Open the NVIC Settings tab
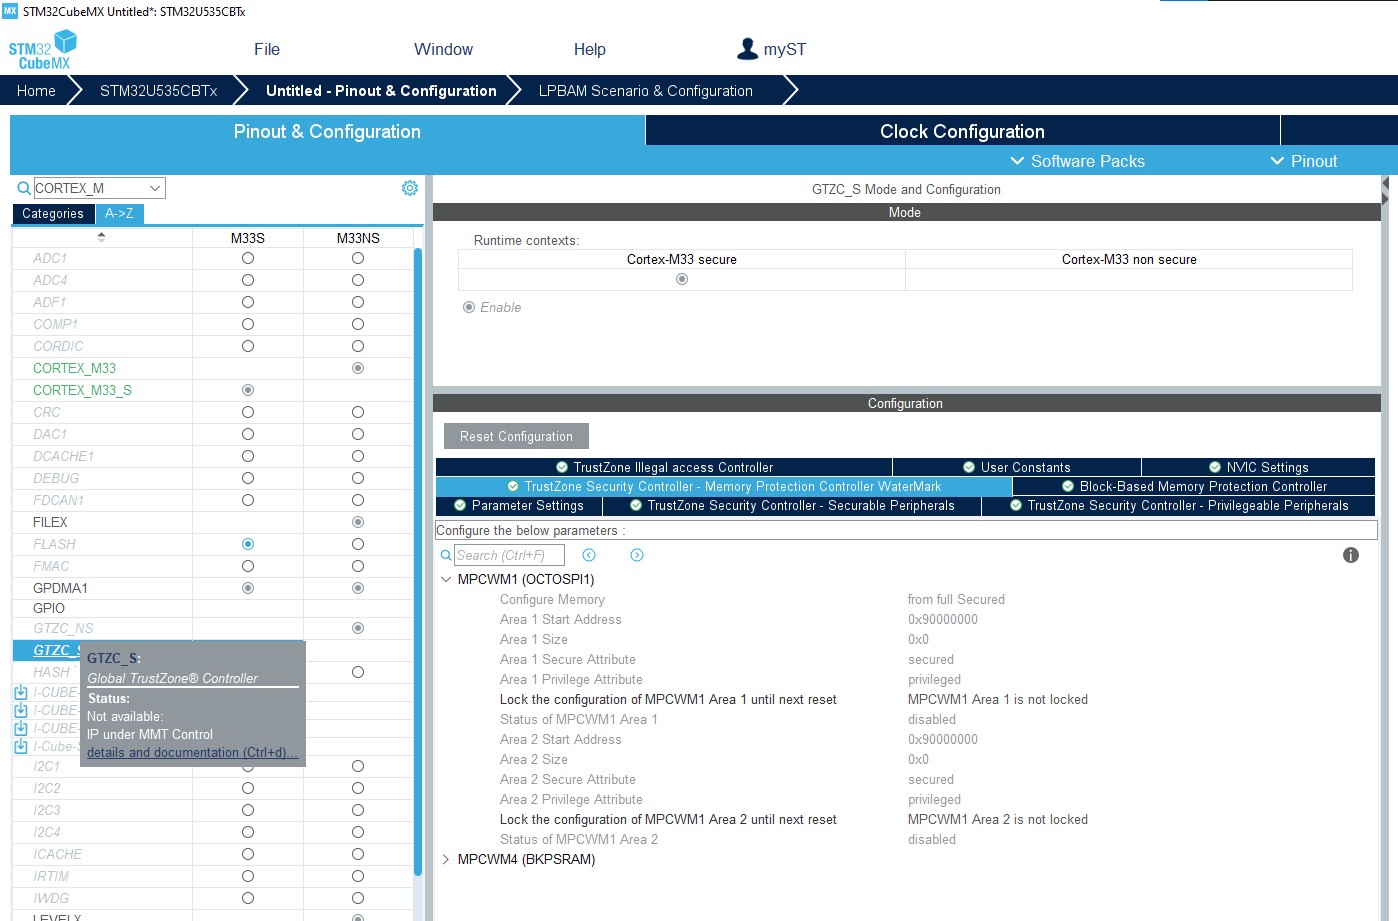The image size is (1398, 921). pyautogui.click(x=1258, y=467)
